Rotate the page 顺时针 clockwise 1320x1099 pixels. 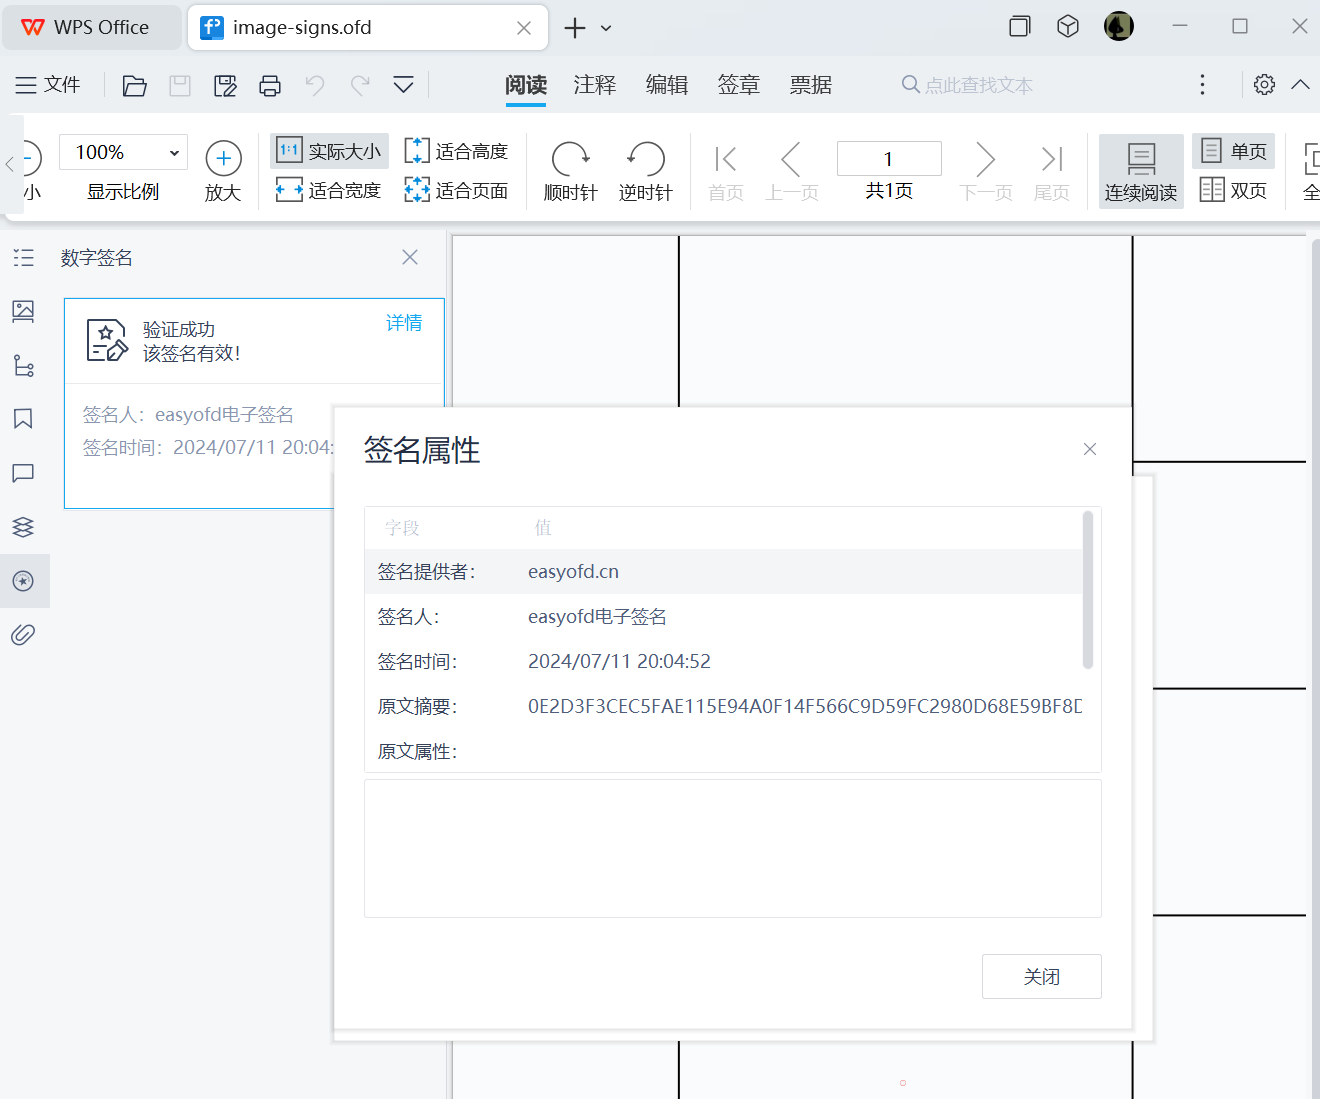(570, 171)
